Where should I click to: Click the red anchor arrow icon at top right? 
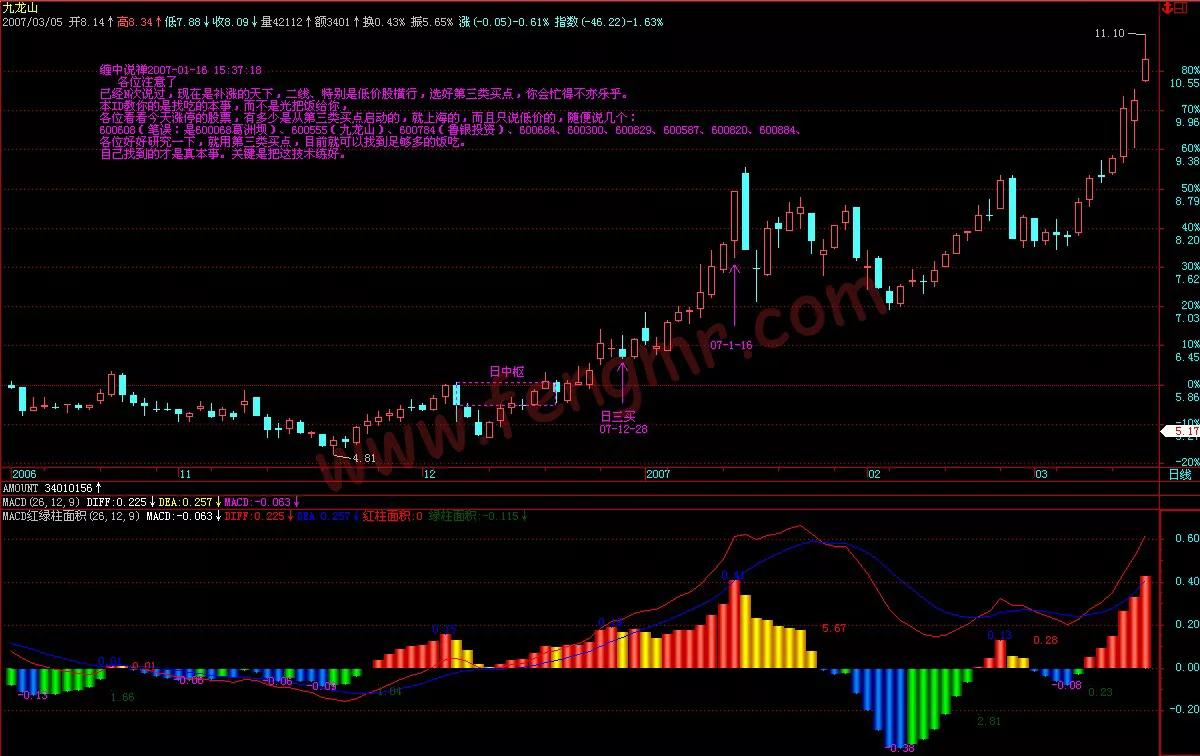pos(1168,8)
